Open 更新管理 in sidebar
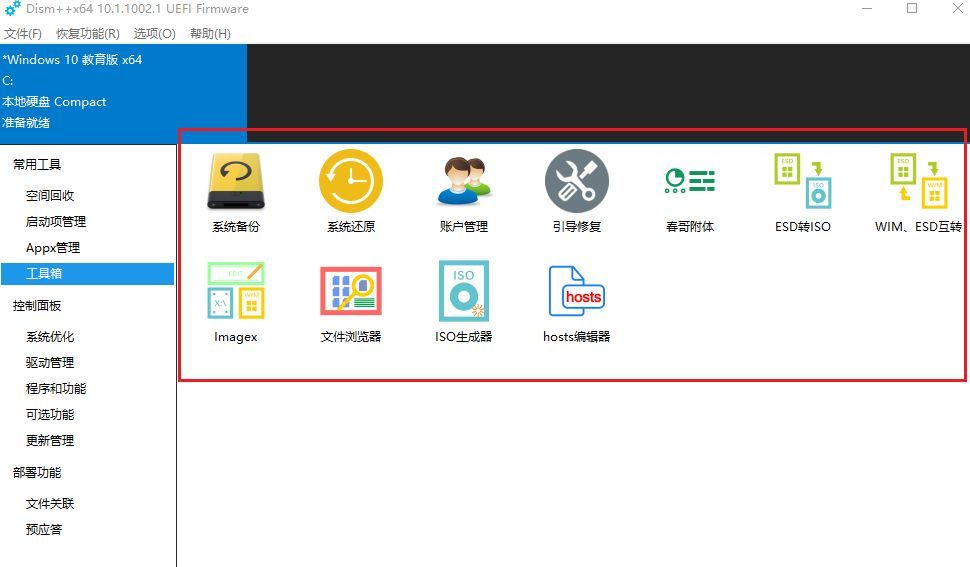This screenshot has width=970, height=567. click(x=50, y=440)
